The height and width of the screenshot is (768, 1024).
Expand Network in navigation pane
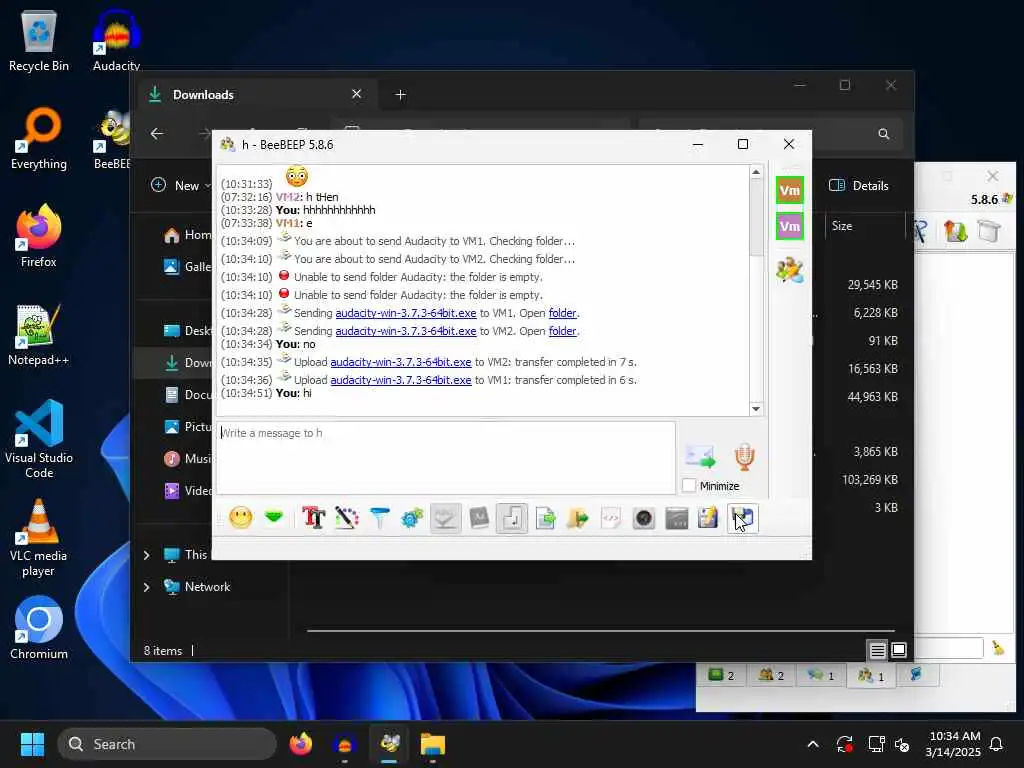point(147,587)
